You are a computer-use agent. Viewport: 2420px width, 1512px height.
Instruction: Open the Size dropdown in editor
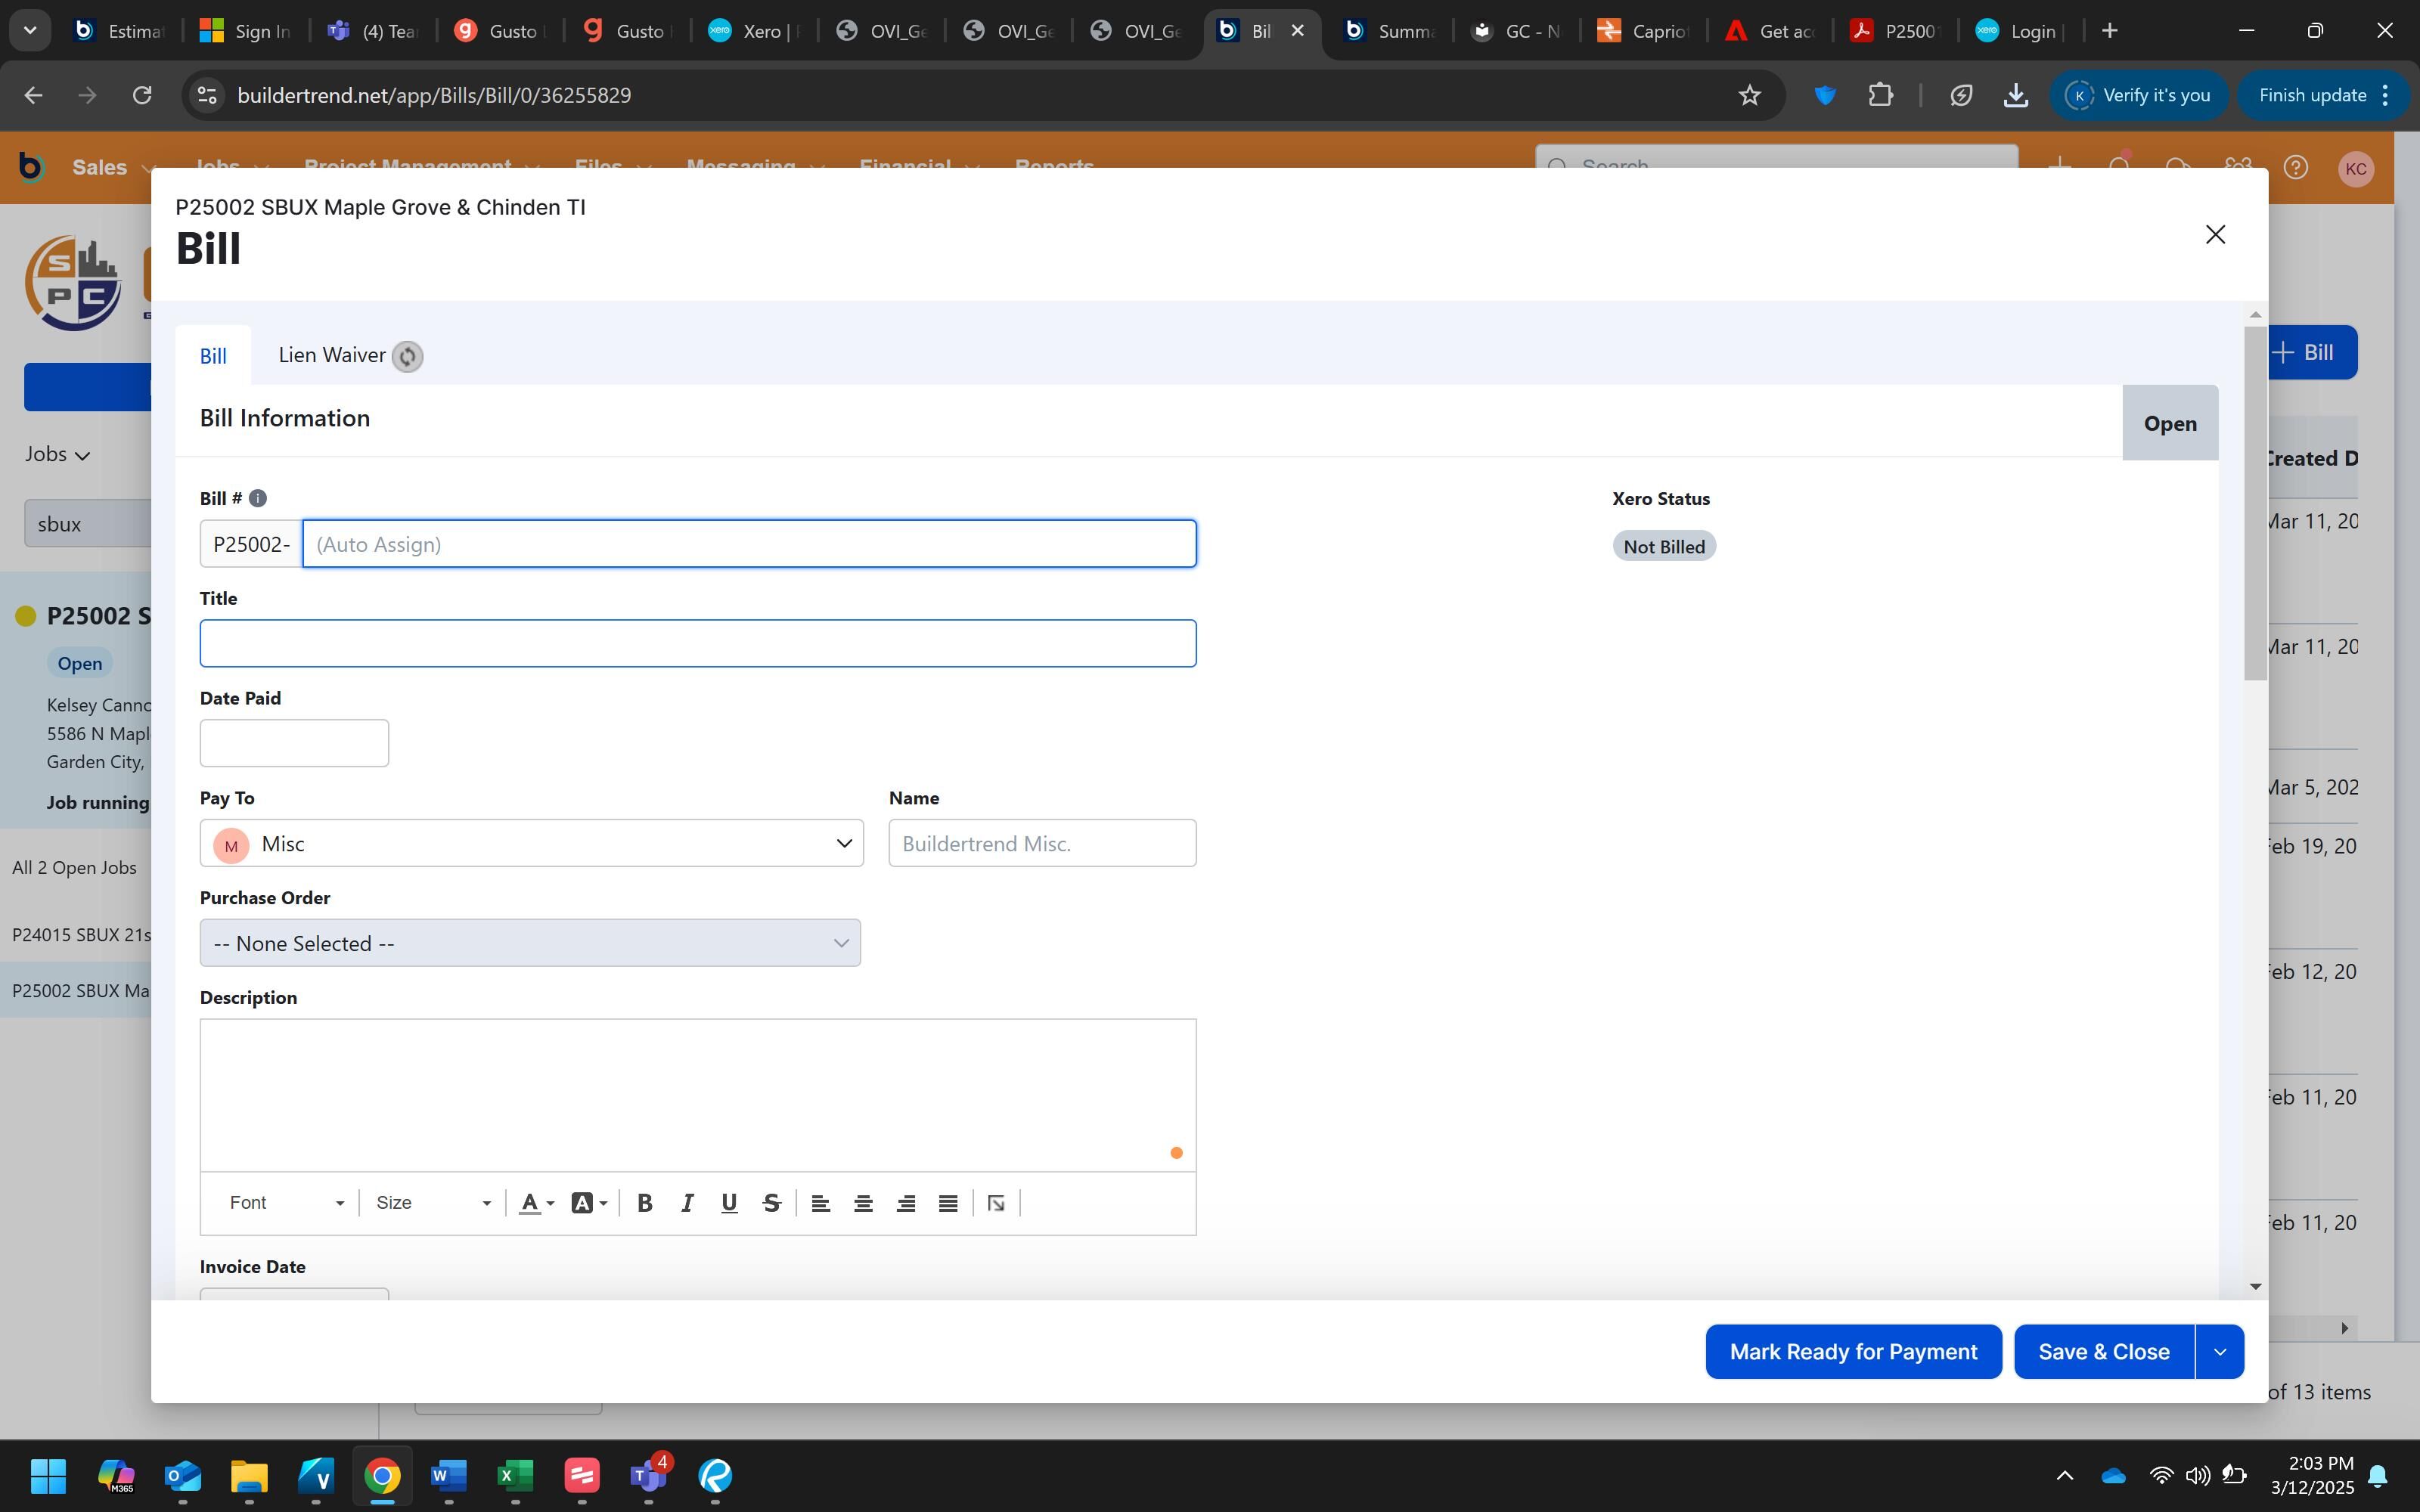tap(432, 1203)
